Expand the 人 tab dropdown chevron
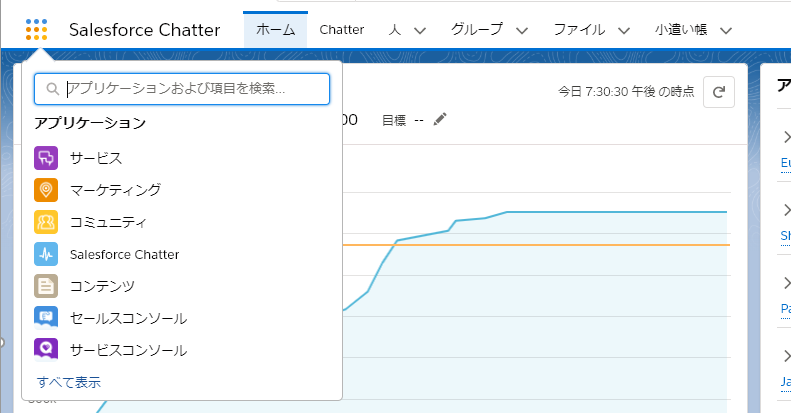The image size is (791, 413). (x=420, y=31)
